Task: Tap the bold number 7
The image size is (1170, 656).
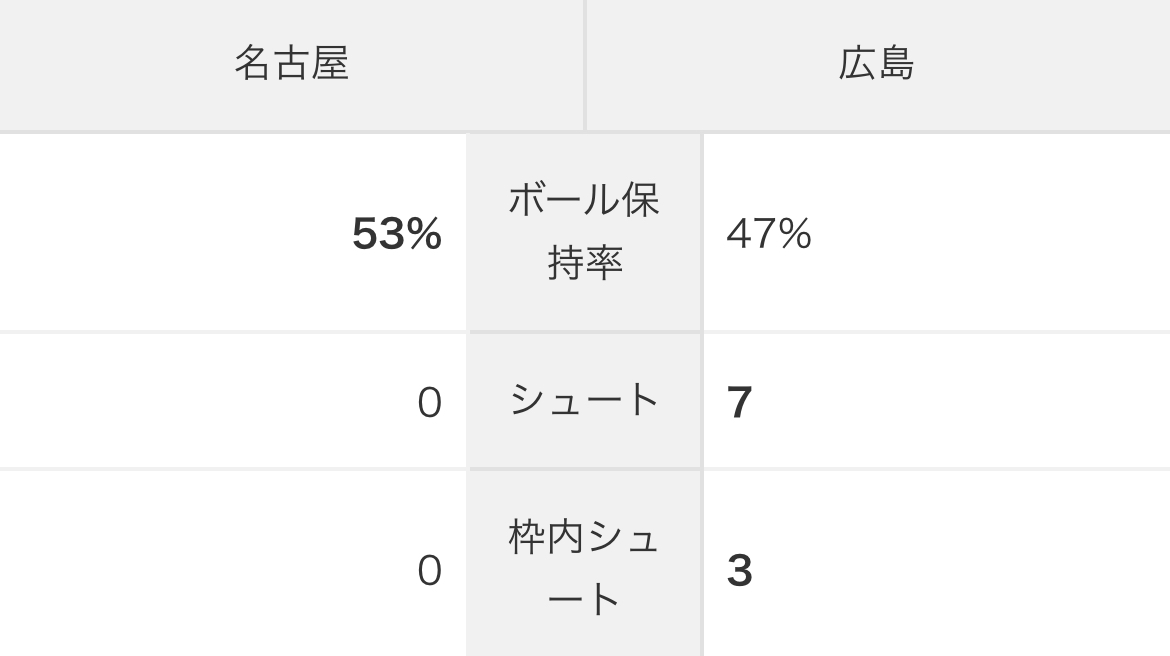Action: point(739,402)
